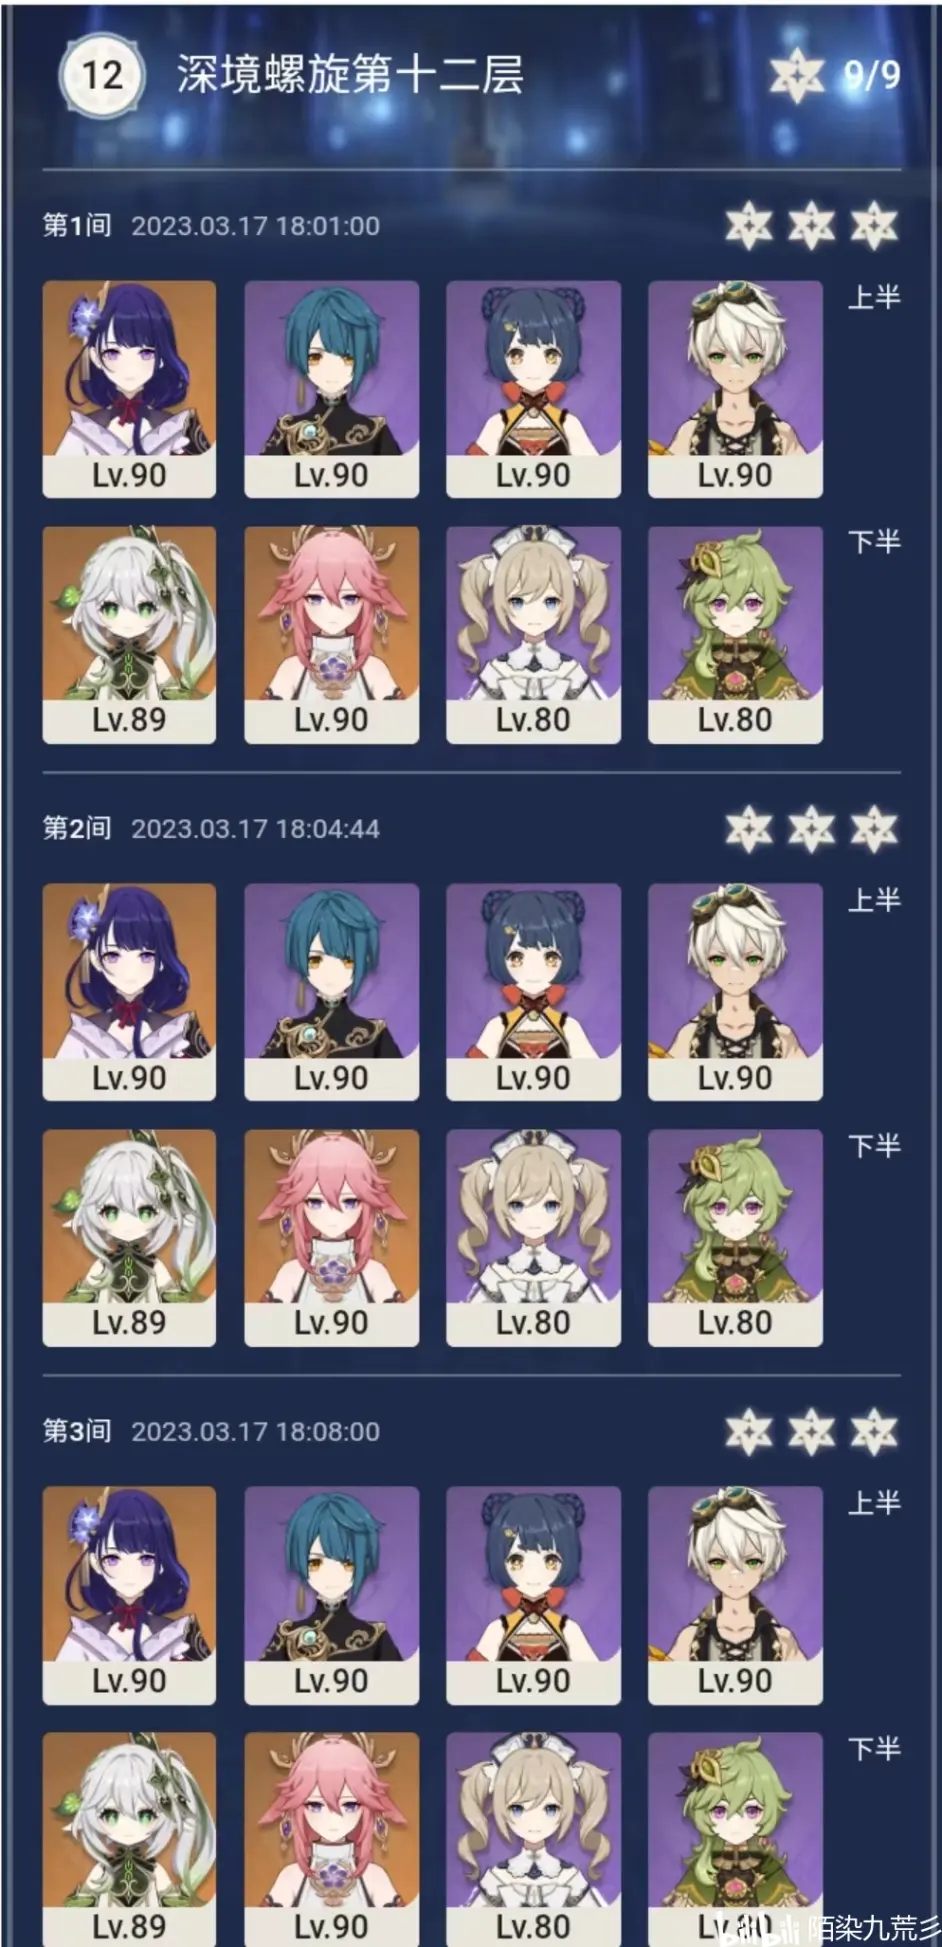Open Collei Lv.80 card in Chamber 1

[x=735, y=635]
